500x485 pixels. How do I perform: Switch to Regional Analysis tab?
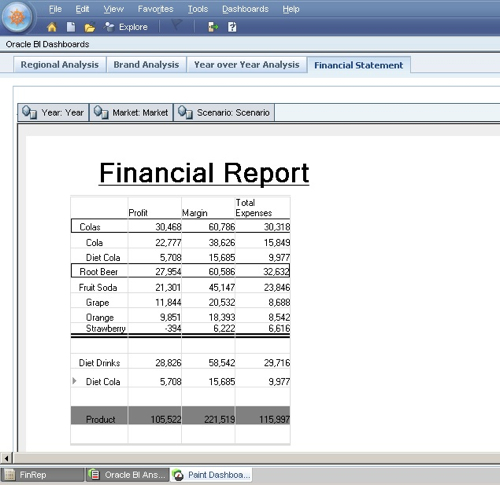tap(60, 65)
